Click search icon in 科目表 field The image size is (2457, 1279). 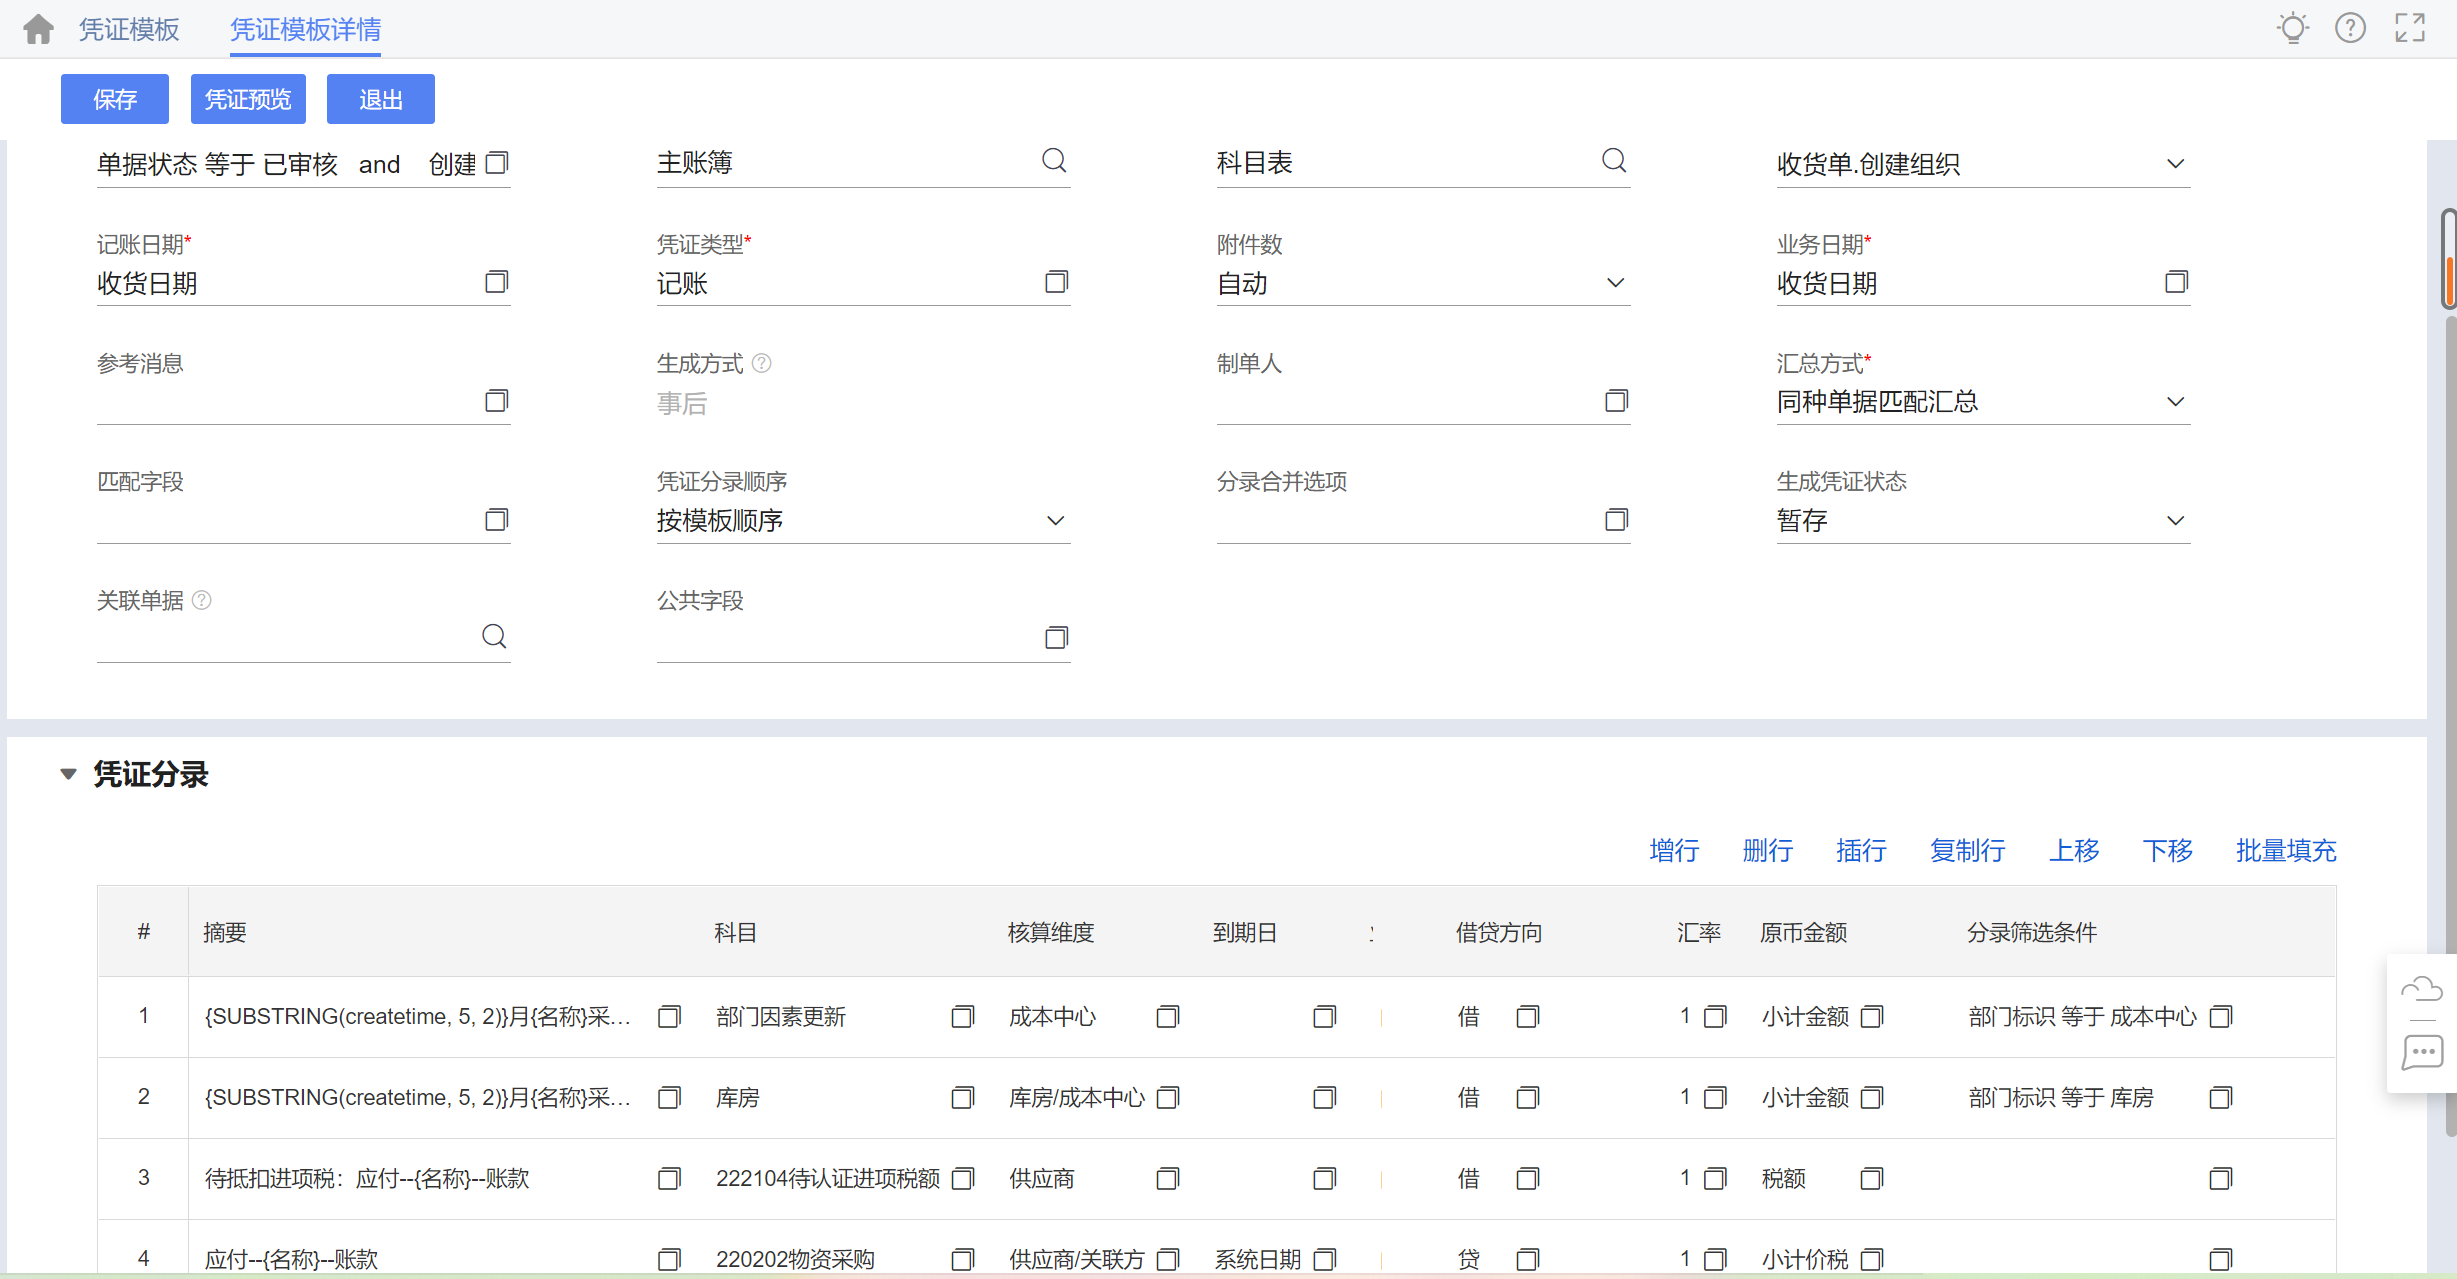coord(1614,161)
